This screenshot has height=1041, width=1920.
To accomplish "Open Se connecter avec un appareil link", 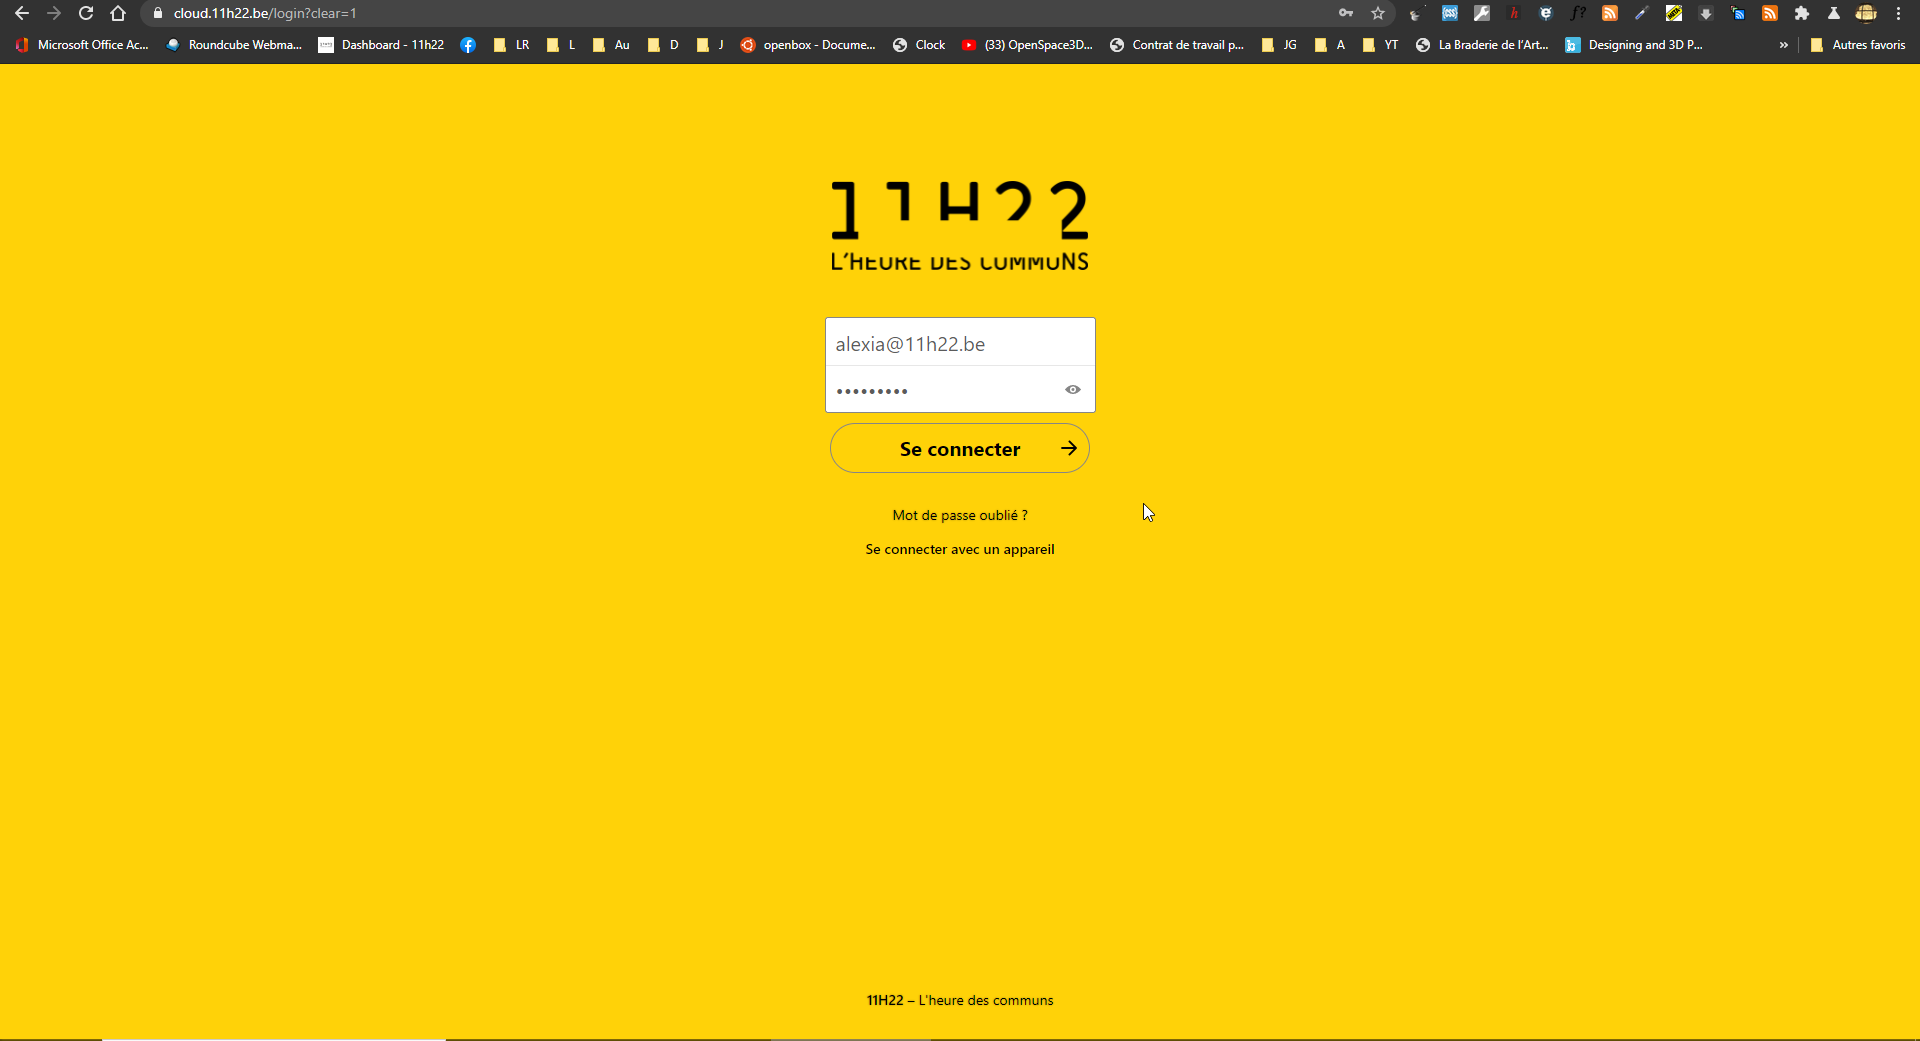I will click(x=959, y=549).
